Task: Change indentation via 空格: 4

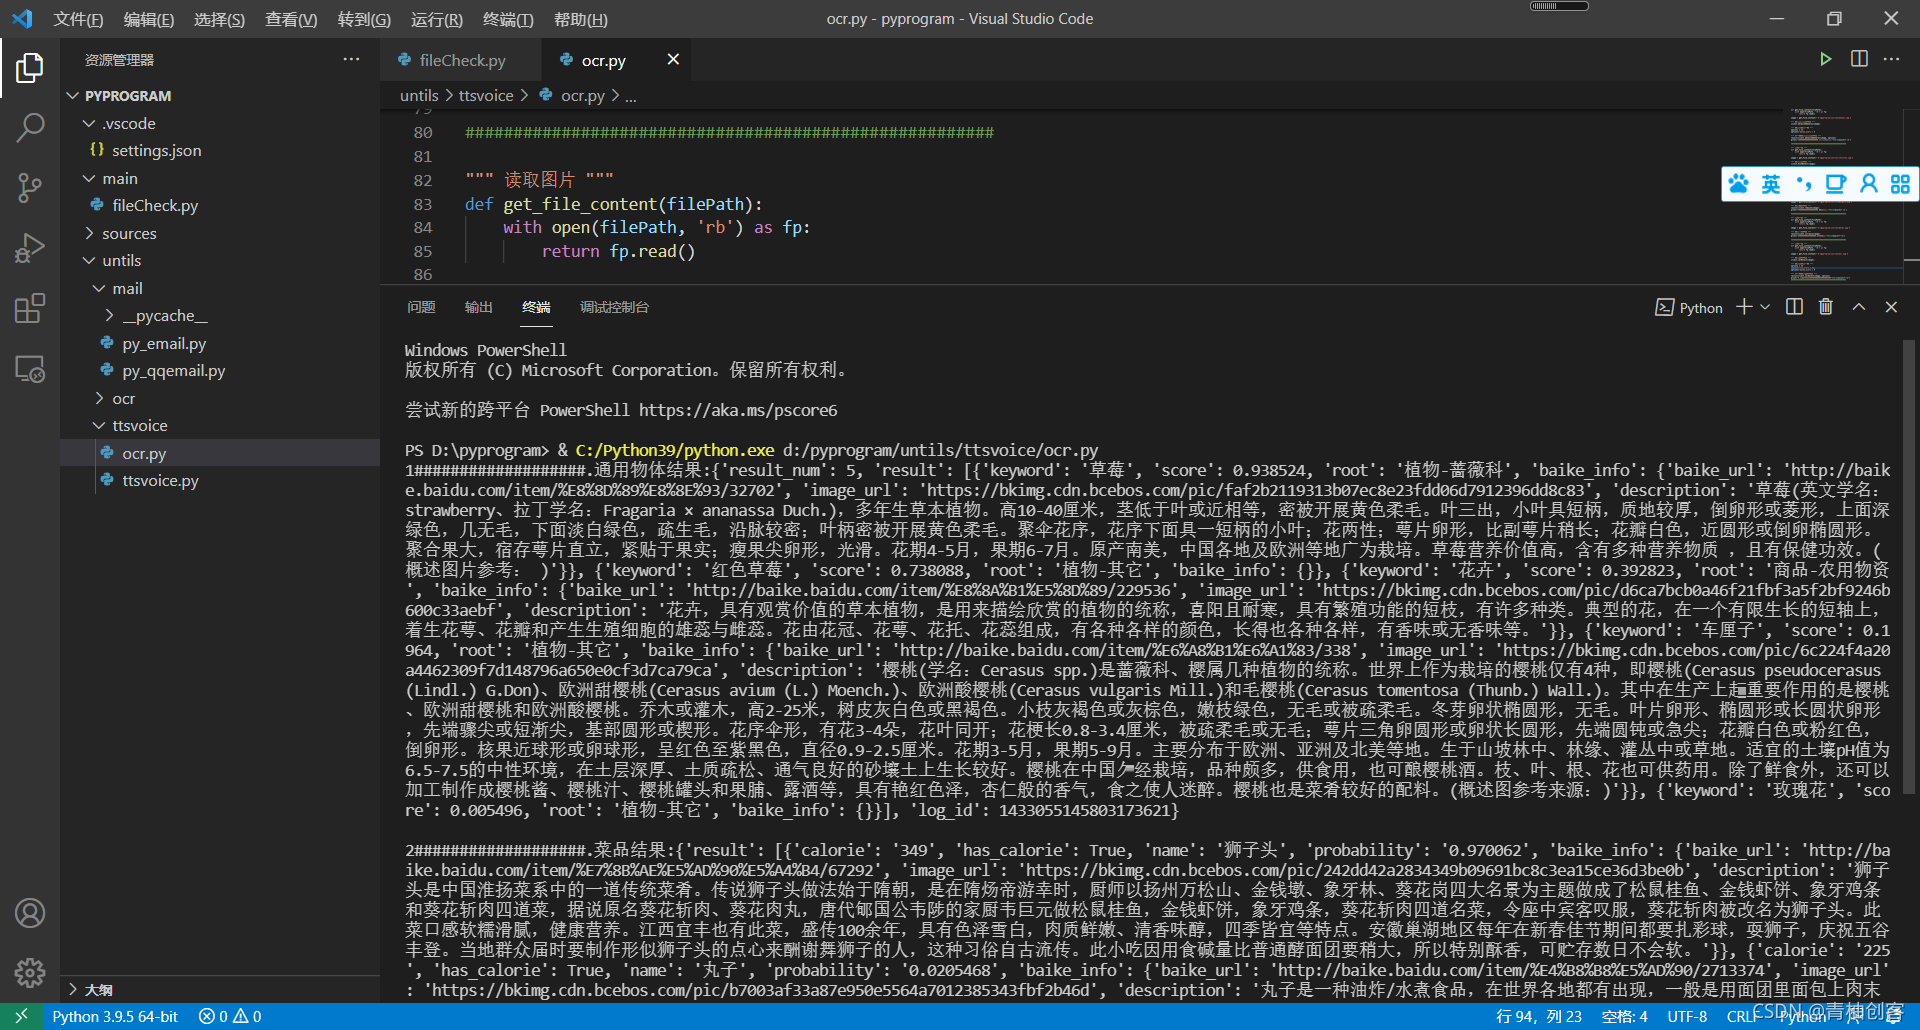Action: pos(1624,1016)
